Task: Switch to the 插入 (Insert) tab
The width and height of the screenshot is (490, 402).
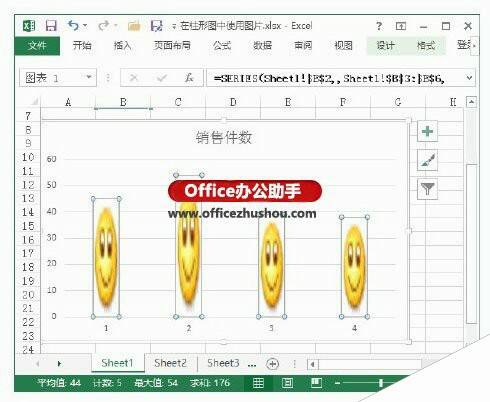Action: pos(122,45)
